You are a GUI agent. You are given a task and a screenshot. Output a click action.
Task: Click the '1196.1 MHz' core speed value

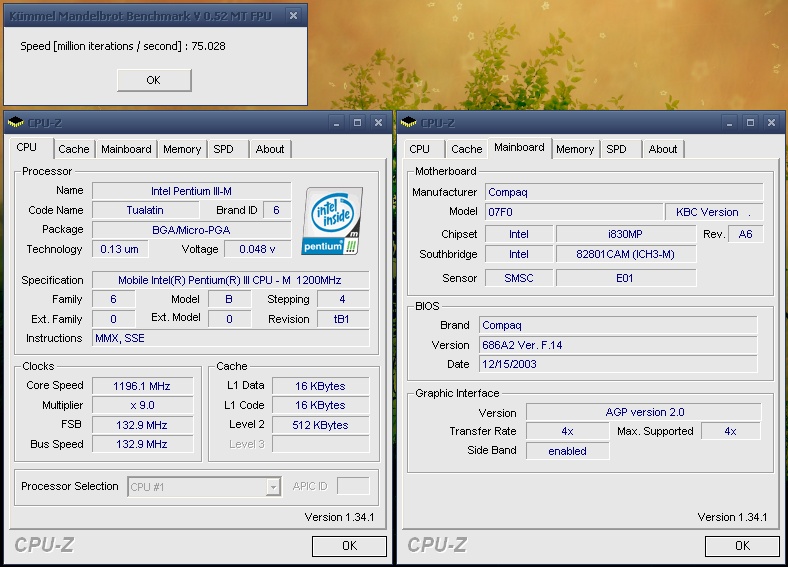point(142,386)
